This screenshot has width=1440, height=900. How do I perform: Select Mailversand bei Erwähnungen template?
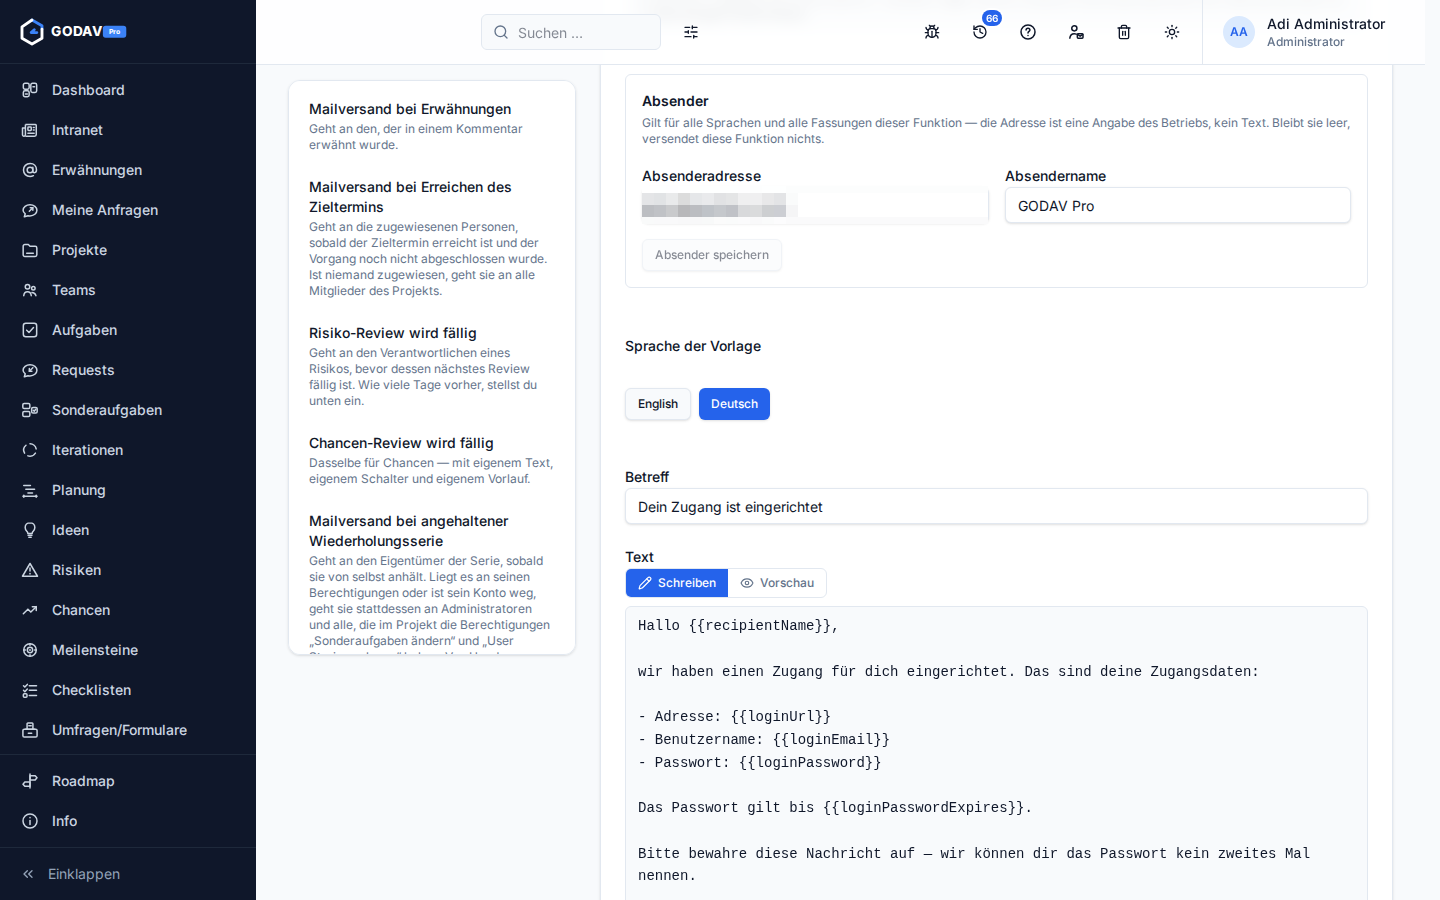click(x=432, y=126)
